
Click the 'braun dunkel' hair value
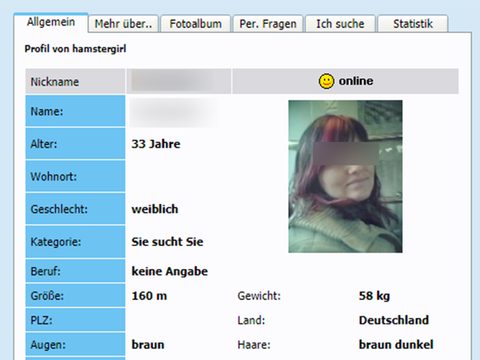tap(396, 345)
